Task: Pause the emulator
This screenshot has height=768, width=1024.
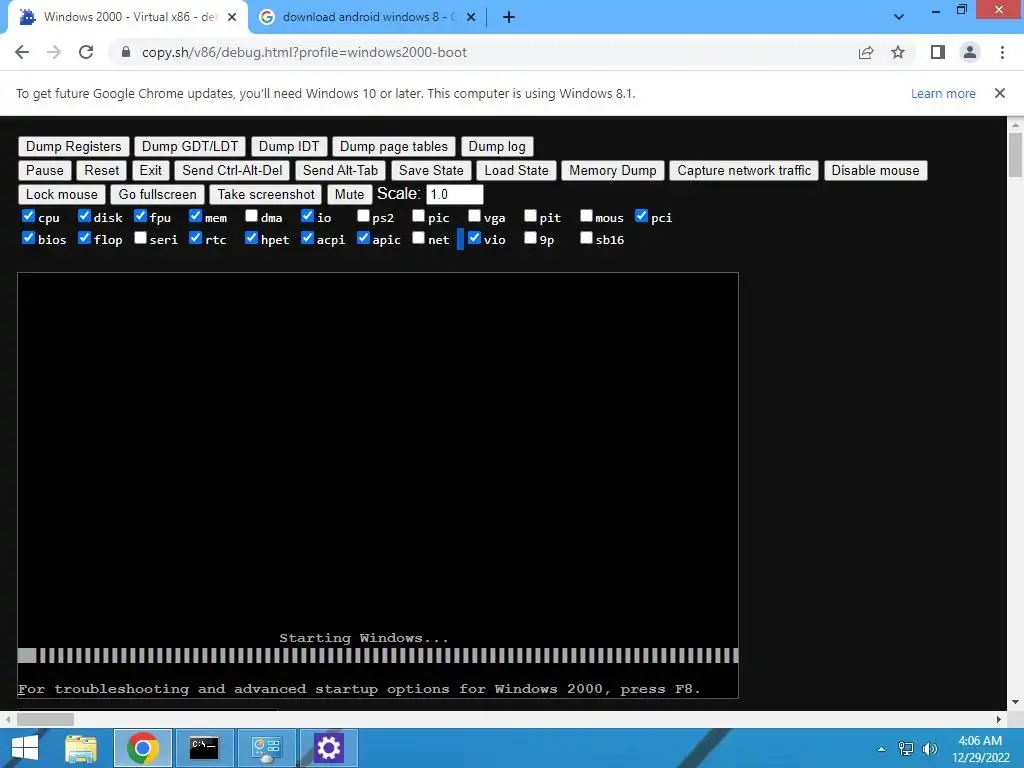Action: tap(44, 170)
